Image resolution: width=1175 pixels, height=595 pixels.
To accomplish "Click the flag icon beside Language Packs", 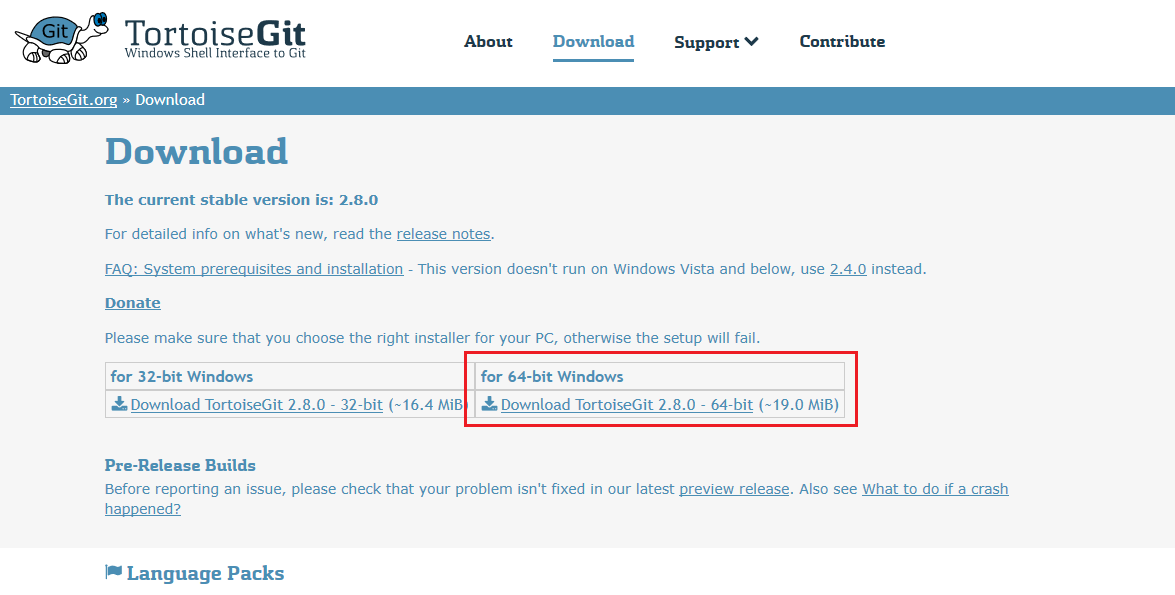I will (x=113, y=573).
